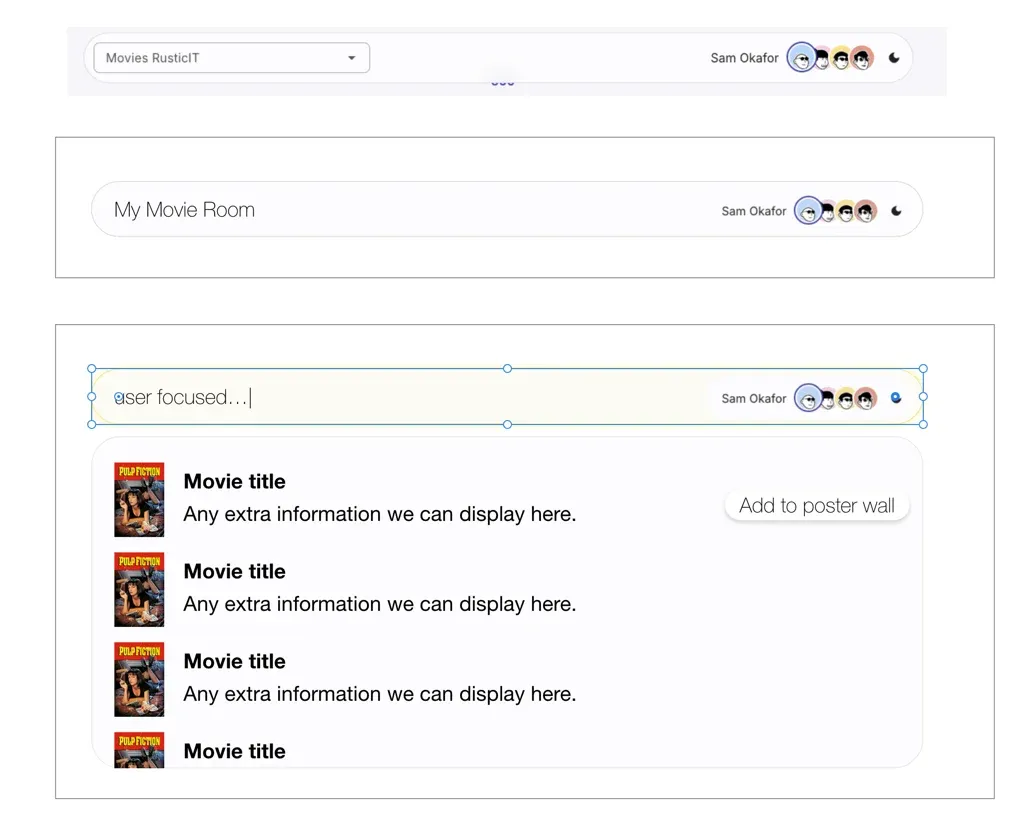Open the Movies RusticIT dropdown
This screenshot has height=814, width=1014.
click(x=232, y=58)
